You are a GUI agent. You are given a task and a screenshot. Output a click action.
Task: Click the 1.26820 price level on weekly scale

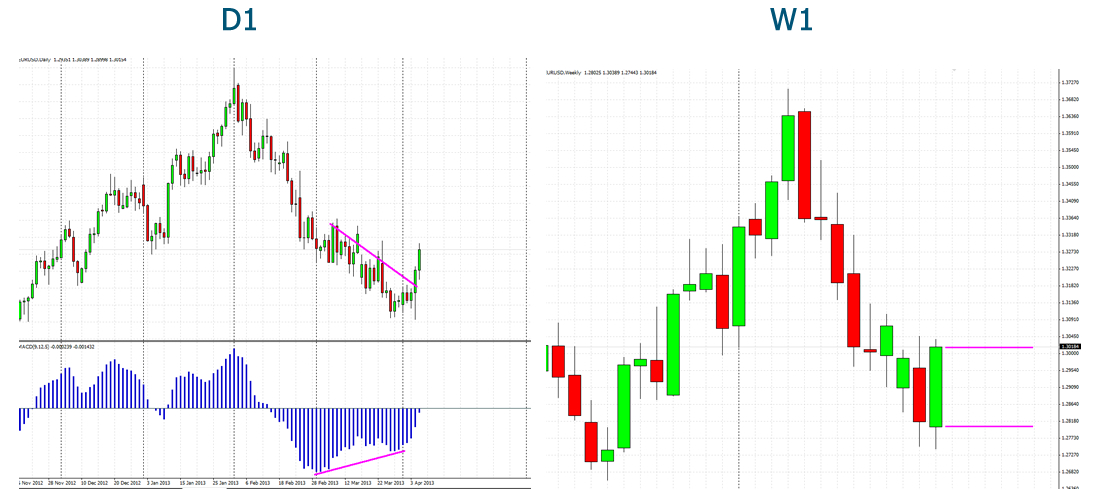[x=1071, y=472]
